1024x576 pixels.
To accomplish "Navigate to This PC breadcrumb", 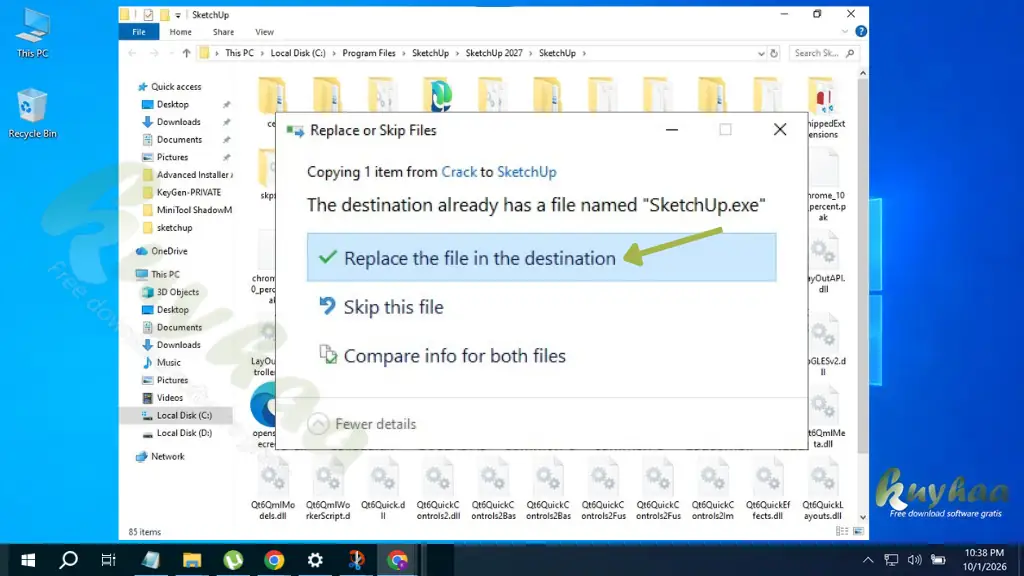I will 239,53.
